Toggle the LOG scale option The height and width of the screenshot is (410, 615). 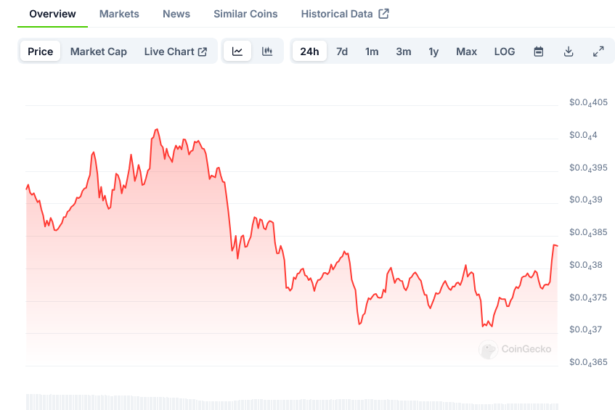tap(505, 51)
